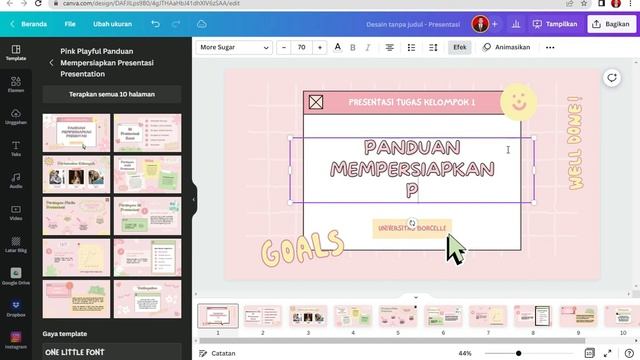Increase the font size with plus
Image resolution: width=640 pixels, height=360 pixels.
[x=320, y=47]
